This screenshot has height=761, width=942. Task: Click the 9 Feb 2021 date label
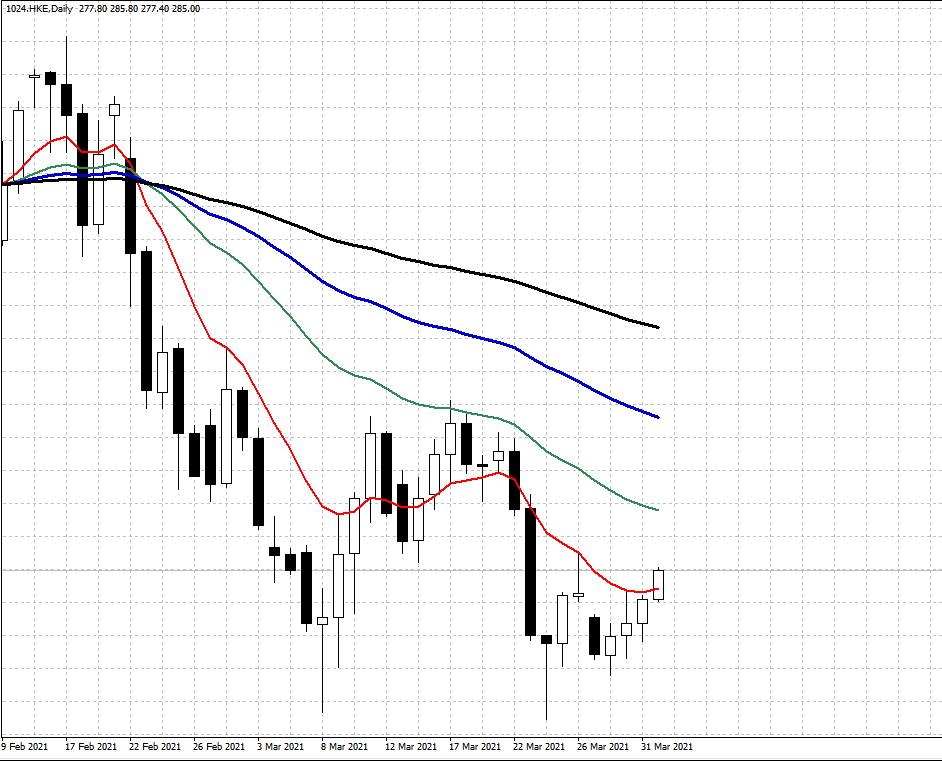24,746
